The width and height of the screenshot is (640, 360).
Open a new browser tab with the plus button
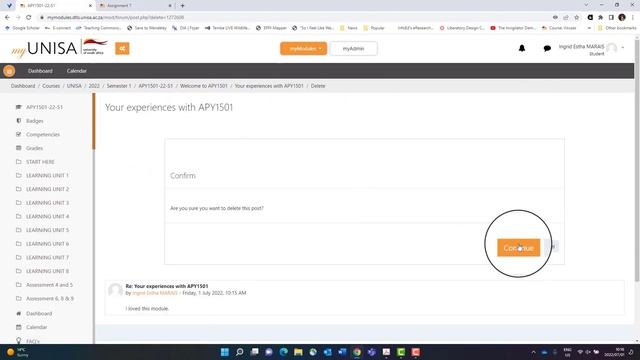(x=182, y=6)
